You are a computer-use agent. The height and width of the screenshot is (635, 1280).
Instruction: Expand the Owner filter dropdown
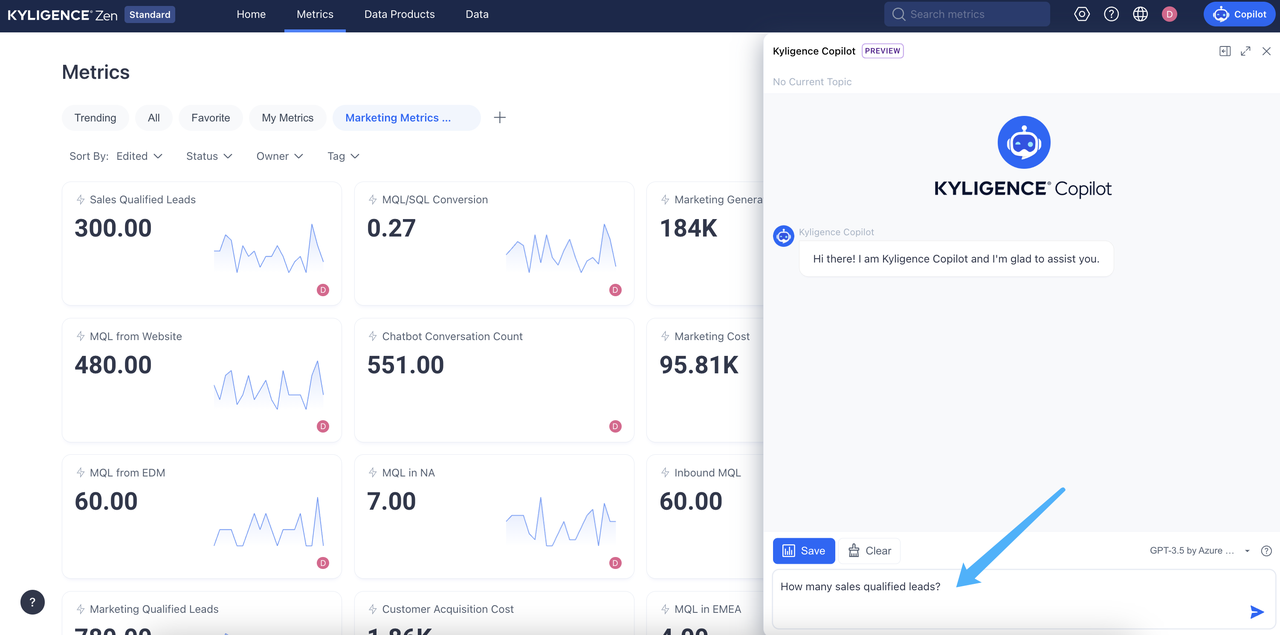279,156
